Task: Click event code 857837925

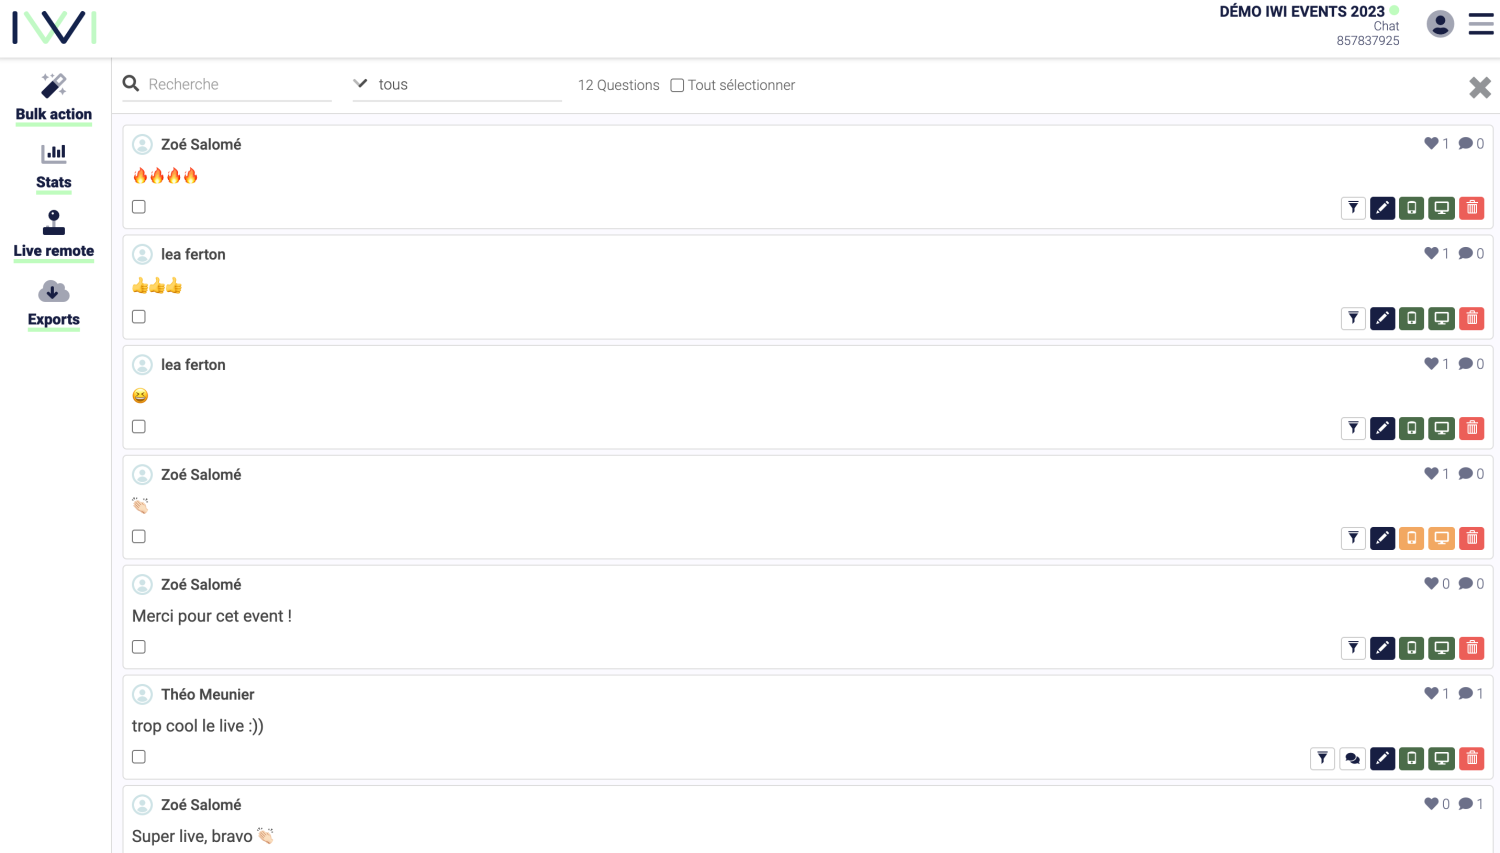Action: [x=1368, y=41]
